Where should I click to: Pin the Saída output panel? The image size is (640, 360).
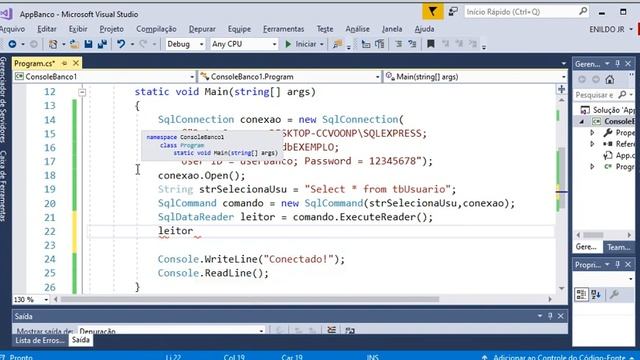550,316
